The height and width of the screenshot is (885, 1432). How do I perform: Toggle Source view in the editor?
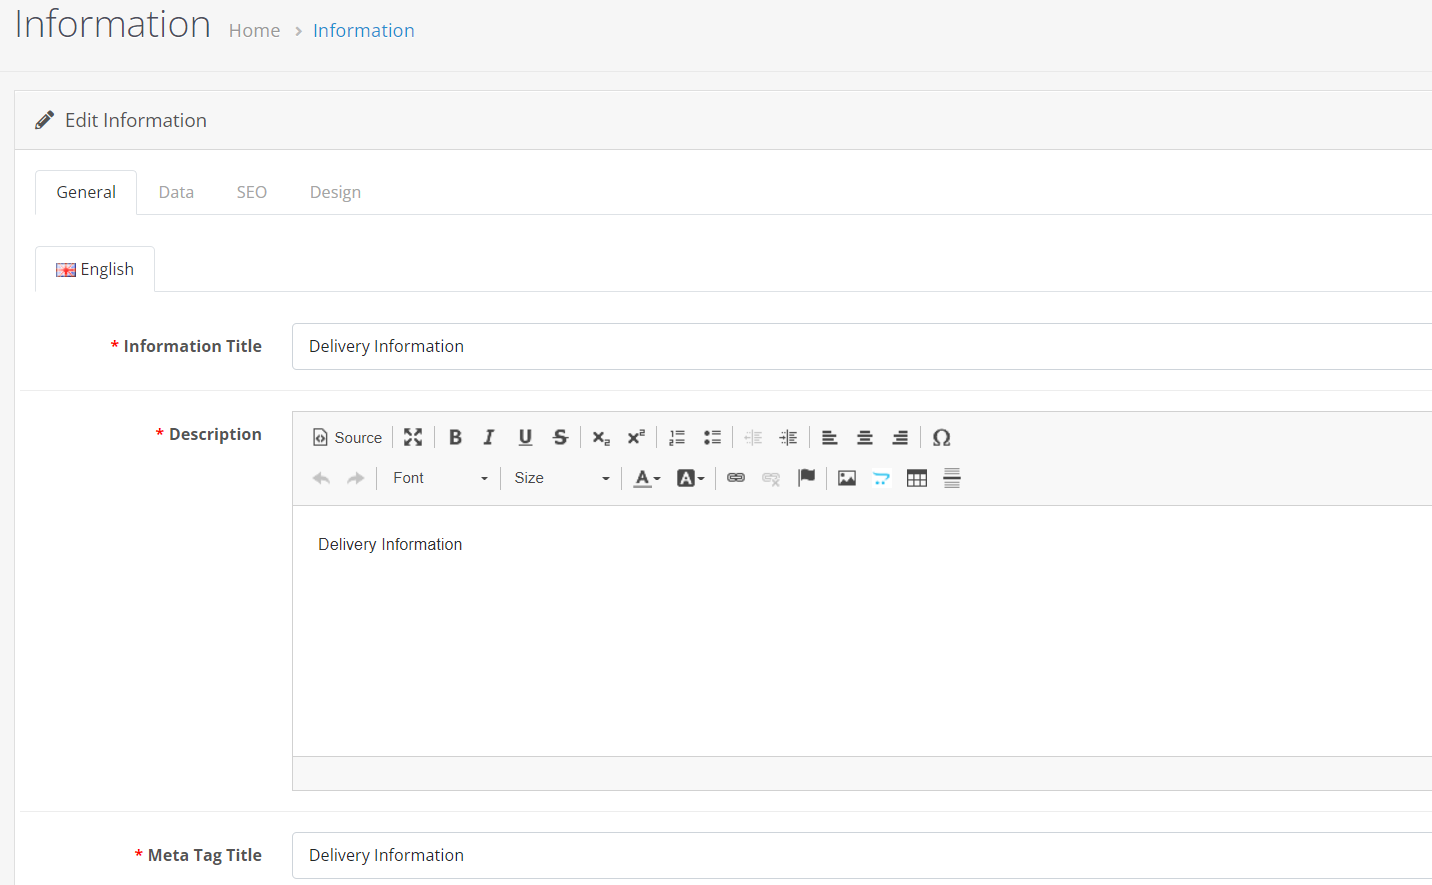348,438
